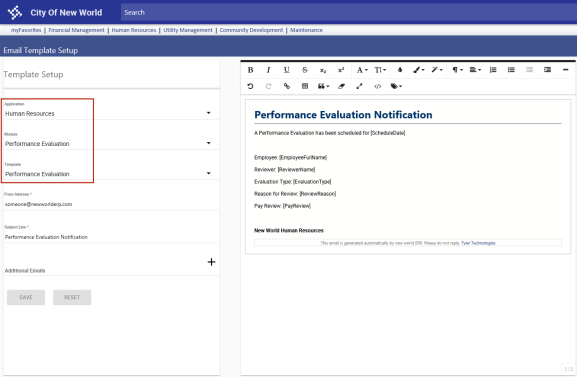Image resolution: width=577 pixels, height=377 pixels.
Task: Apply strikethrough to text
Action: 305,70
